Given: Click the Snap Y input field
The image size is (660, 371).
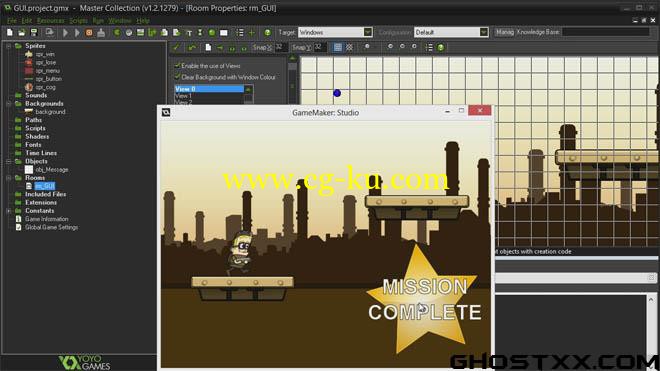Looking at the screenshot, I should pos(319,47).
